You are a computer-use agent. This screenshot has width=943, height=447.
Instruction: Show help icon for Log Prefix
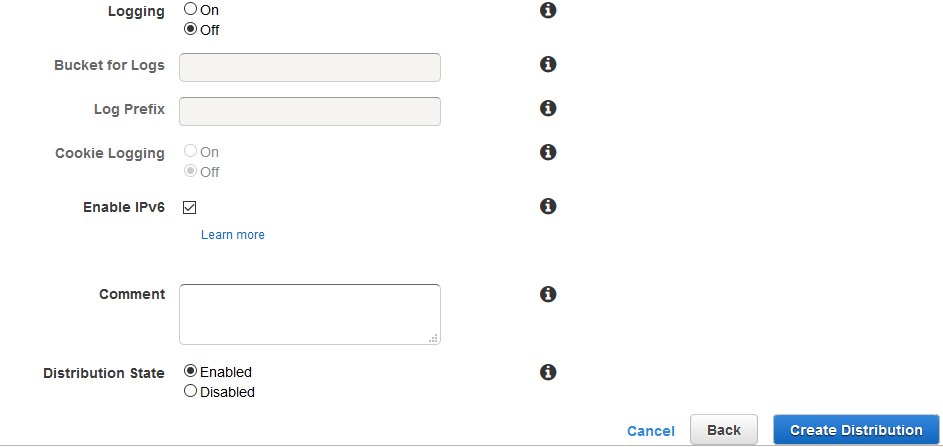[x=548, y=108]
